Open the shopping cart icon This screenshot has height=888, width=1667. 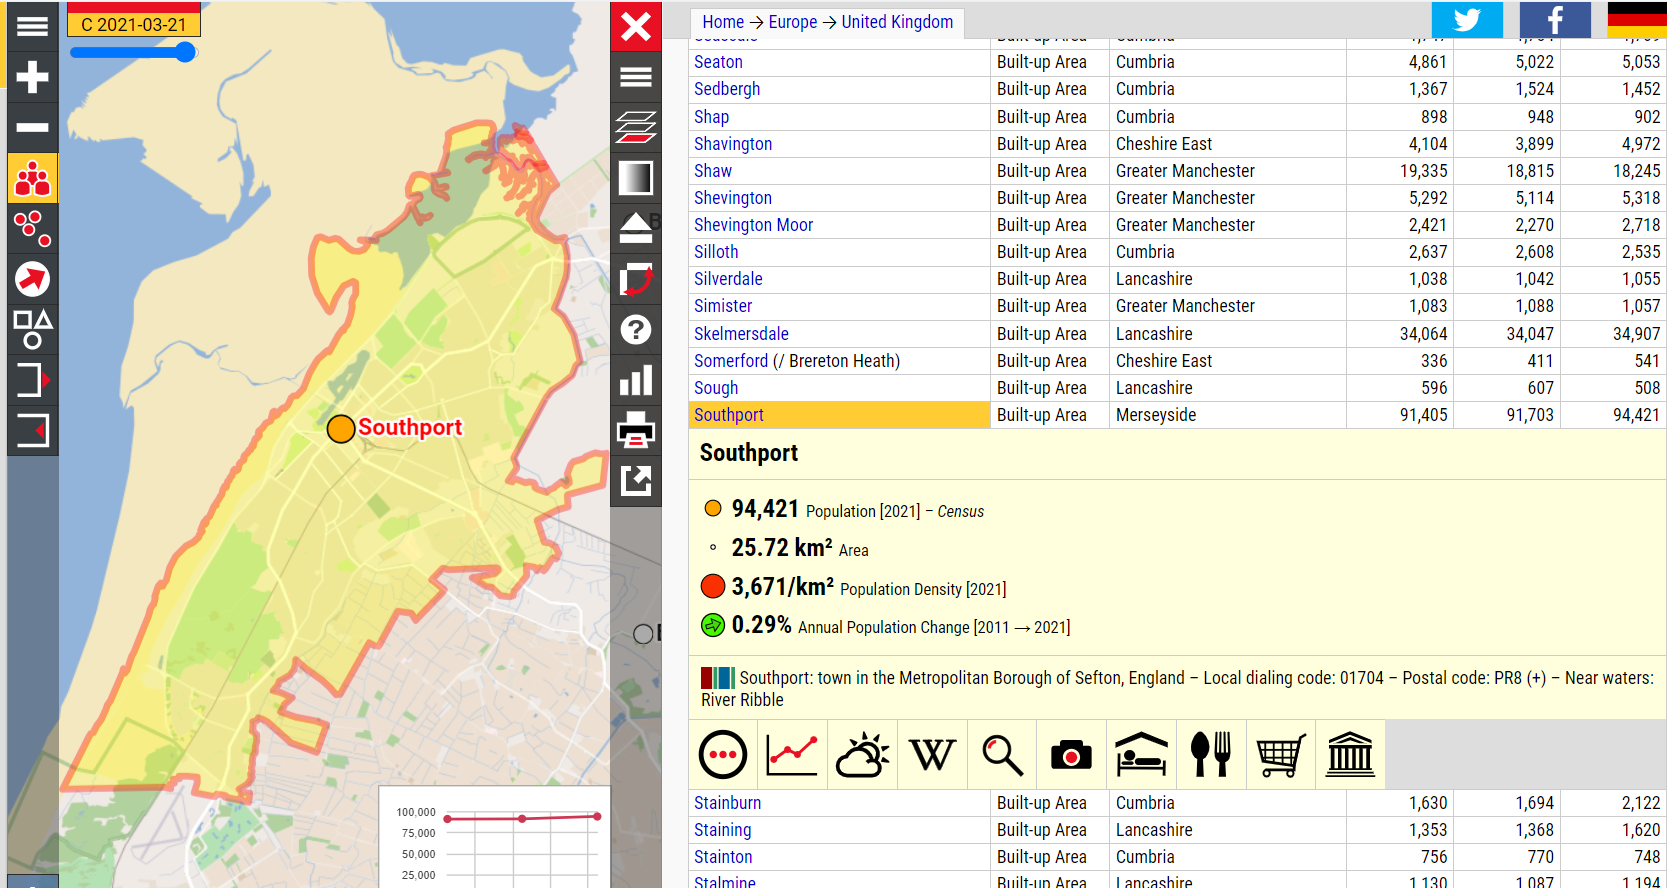coord(1281,755)
